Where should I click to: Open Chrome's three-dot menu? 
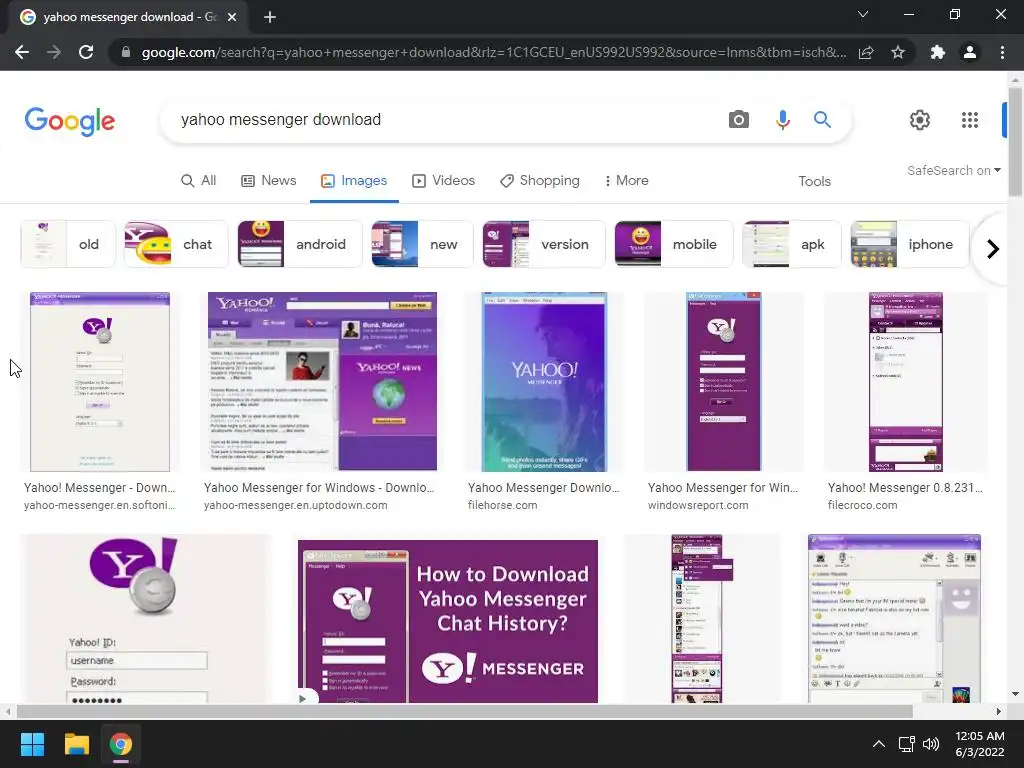click(1002, 52)
